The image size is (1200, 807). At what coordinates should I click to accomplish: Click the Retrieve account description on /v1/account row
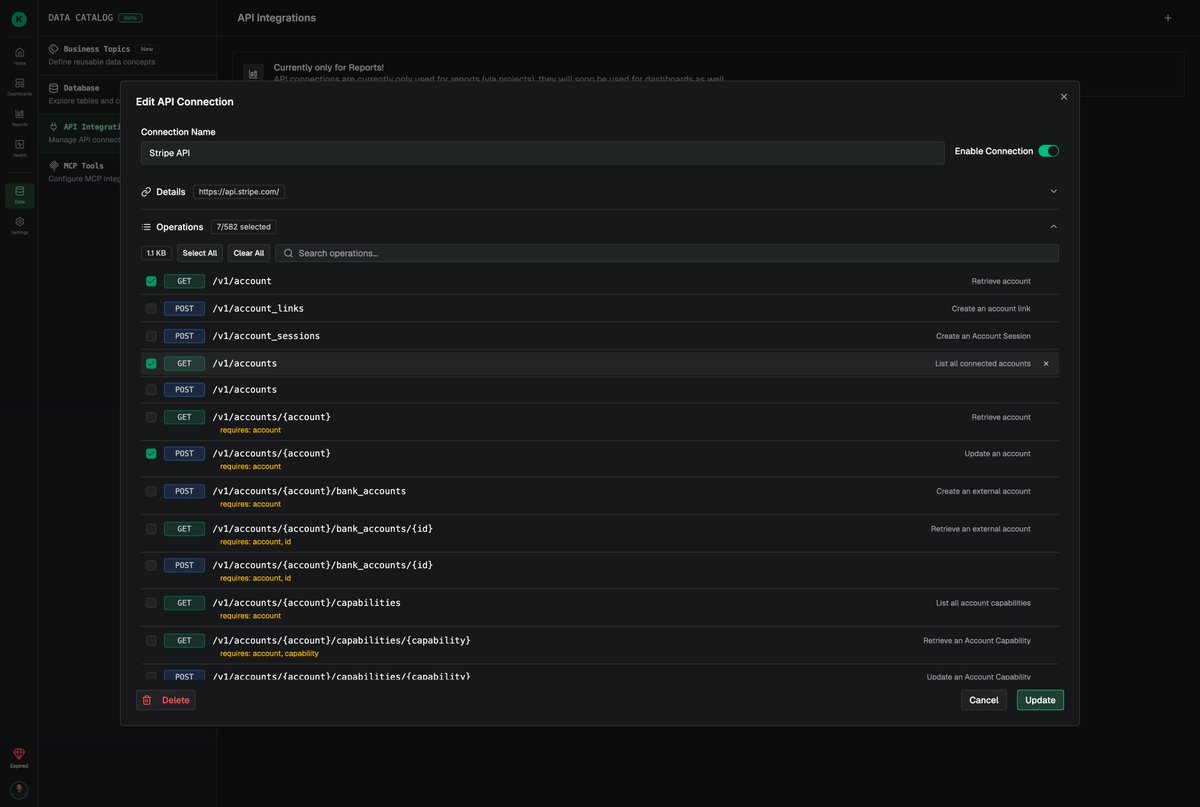coord(1001,282)
